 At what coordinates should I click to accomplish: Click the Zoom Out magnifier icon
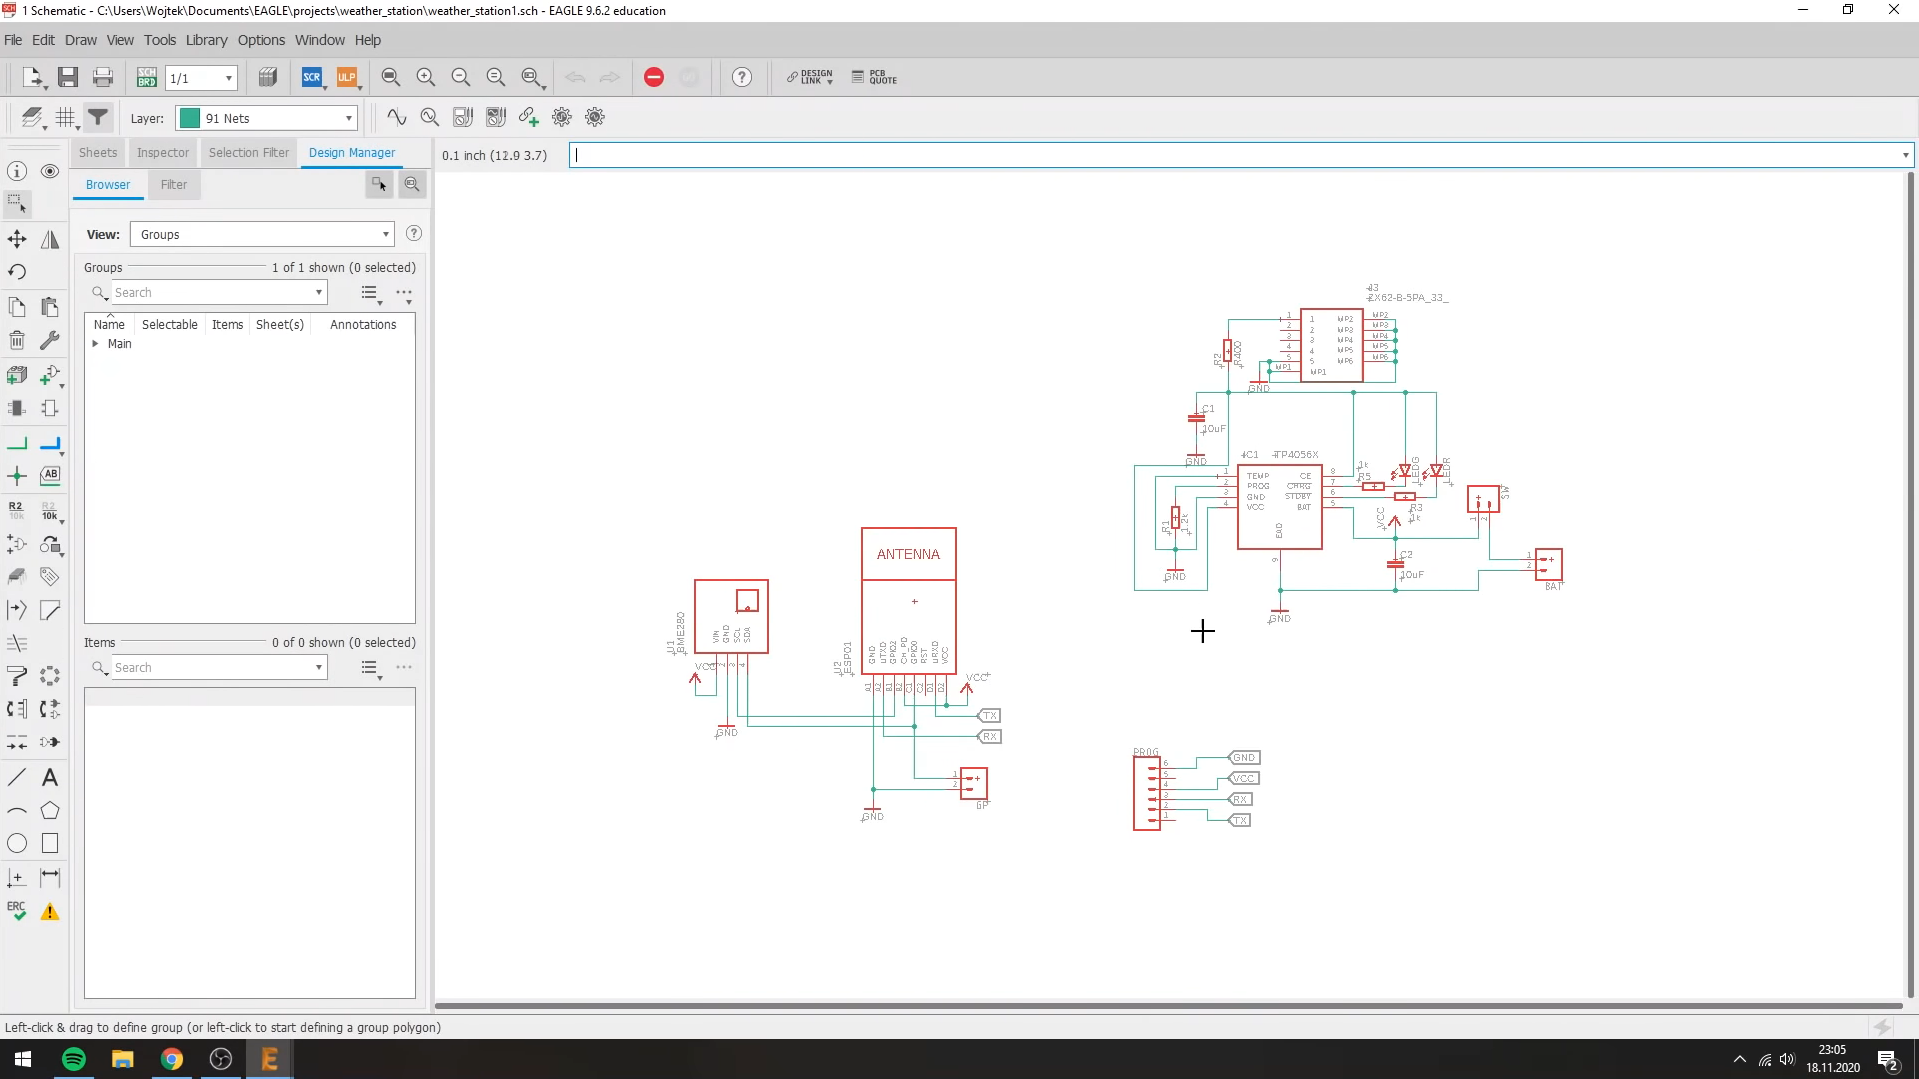click(x=461, y=77)
